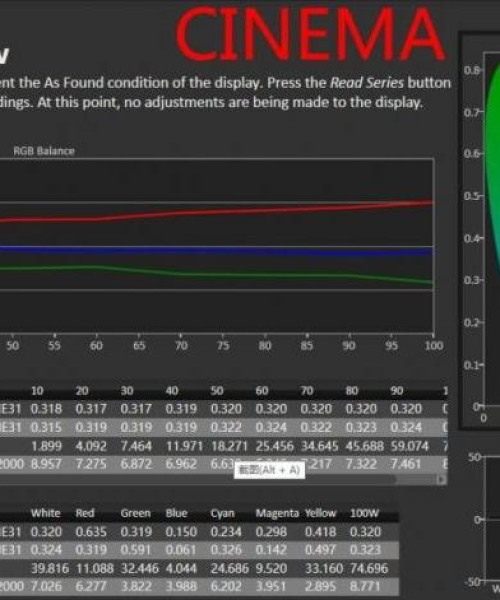500x600 pixels.
Task: Click Yellow delta value 2.895
Action: [321, 587]
